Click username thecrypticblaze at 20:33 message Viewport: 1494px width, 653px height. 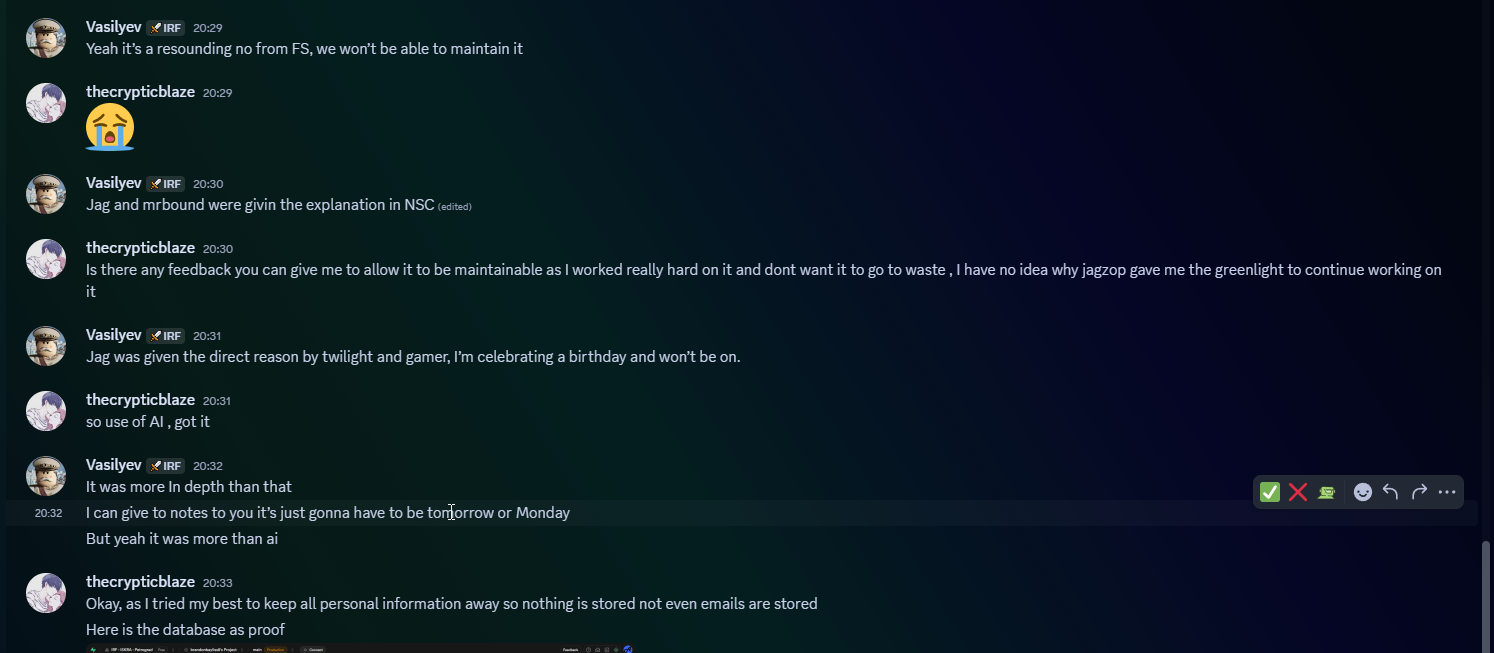coord(140,582)
